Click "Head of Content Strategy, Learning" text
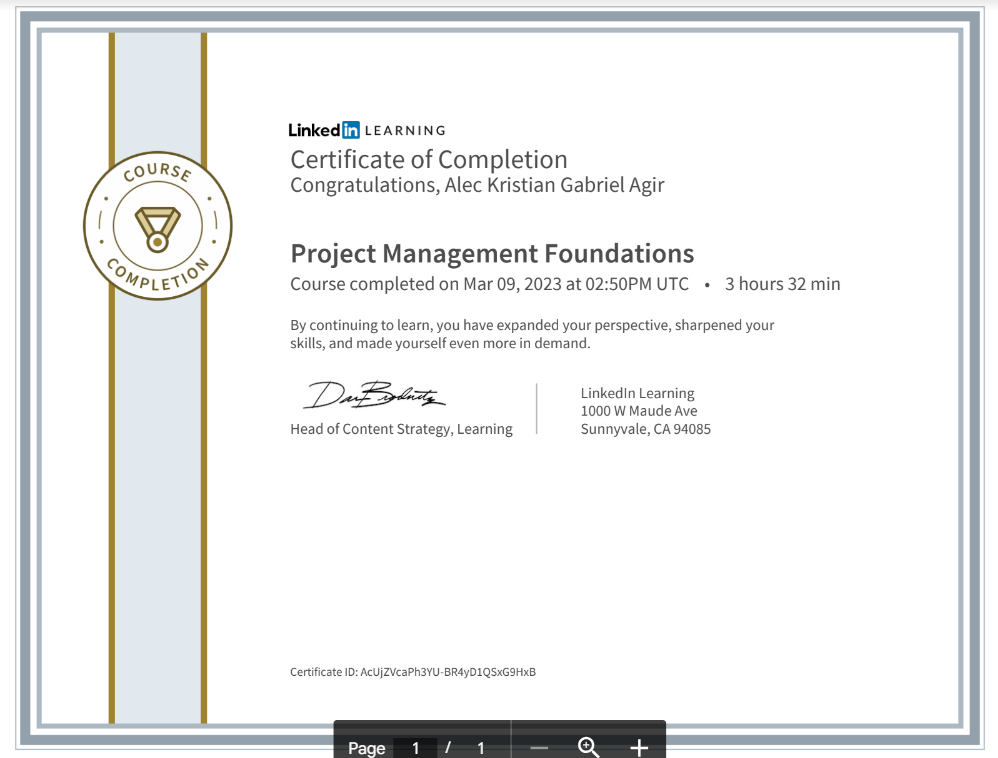Viewport: 998px width, 758px height. (x=401, y=428)
